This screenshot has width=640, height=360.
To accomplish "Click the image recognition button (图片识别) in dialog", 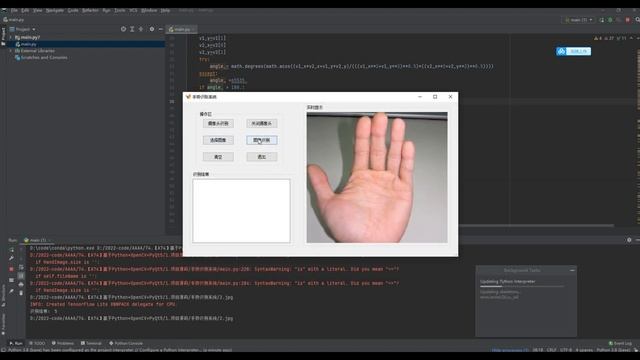I will [x=262, y=140].
